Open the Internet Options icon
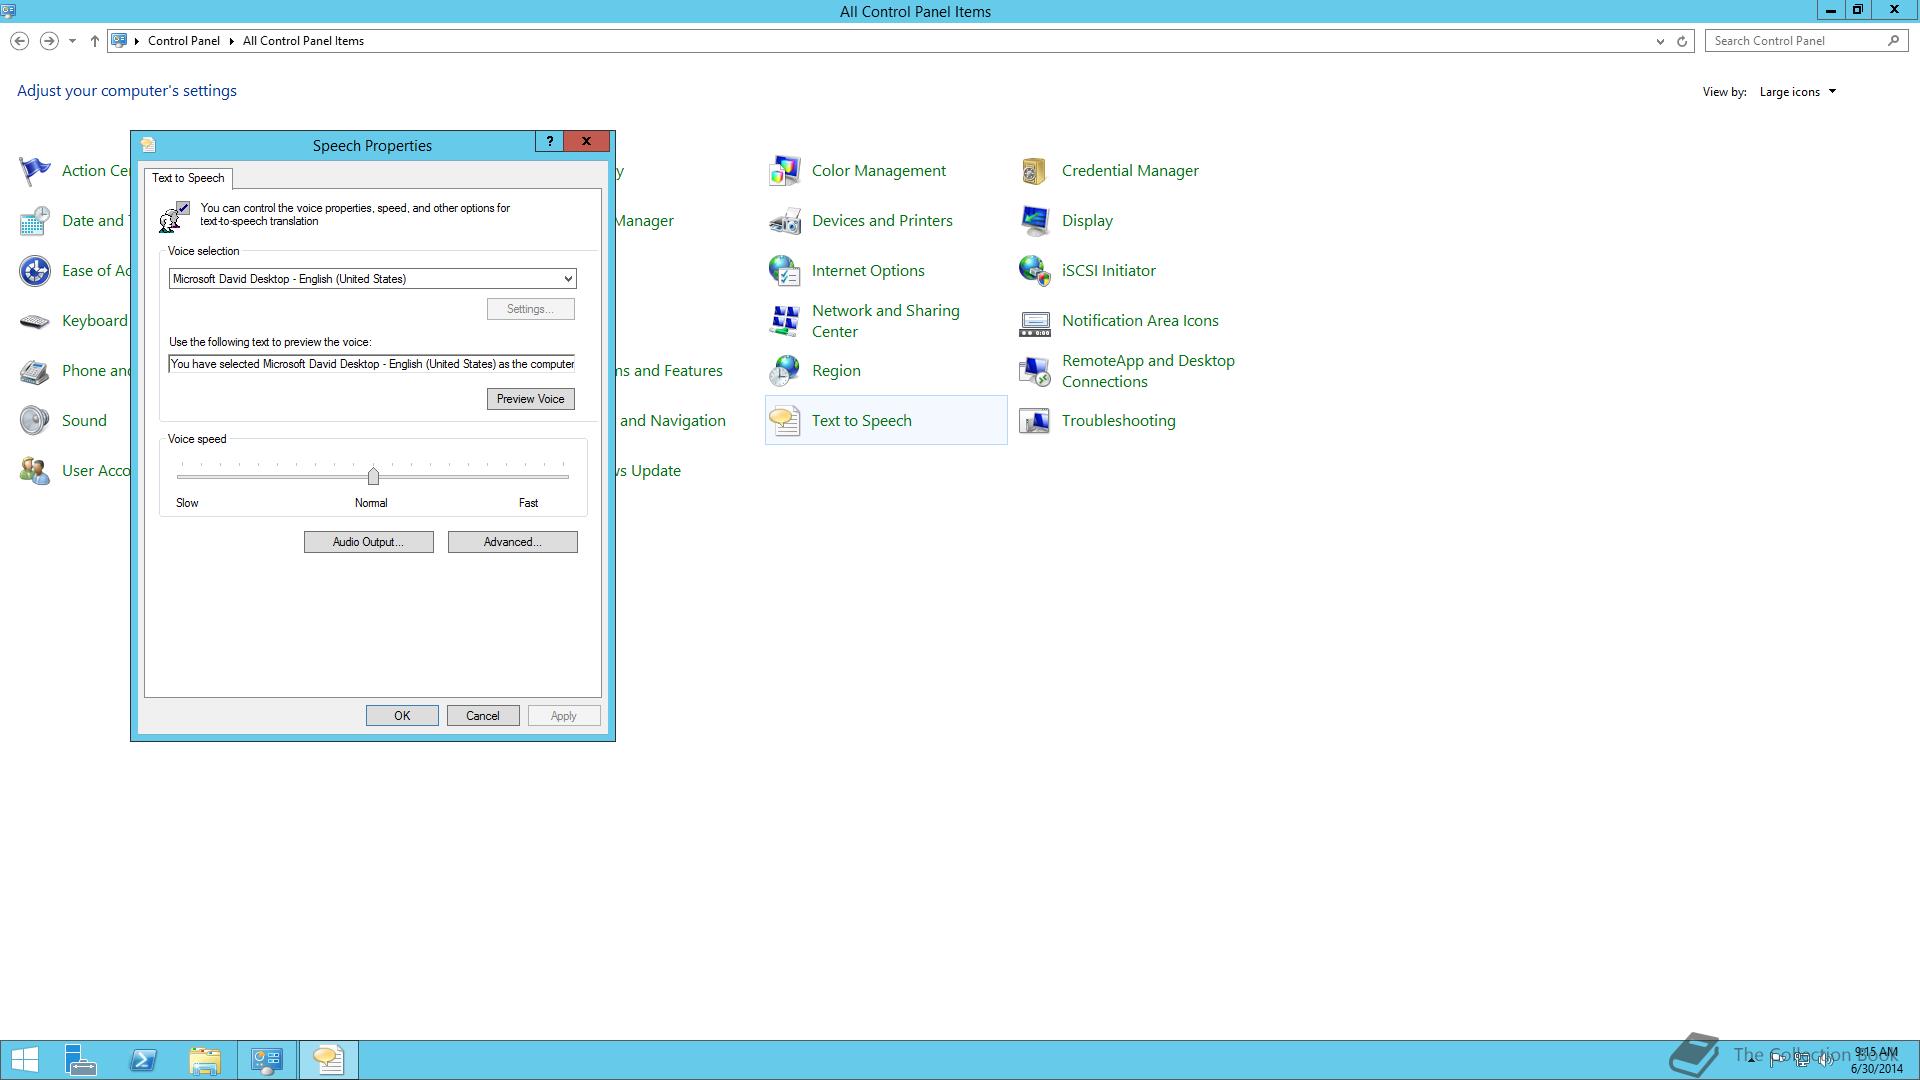This screenshot has width=1920, height=1080. click(x=785, y=271)
